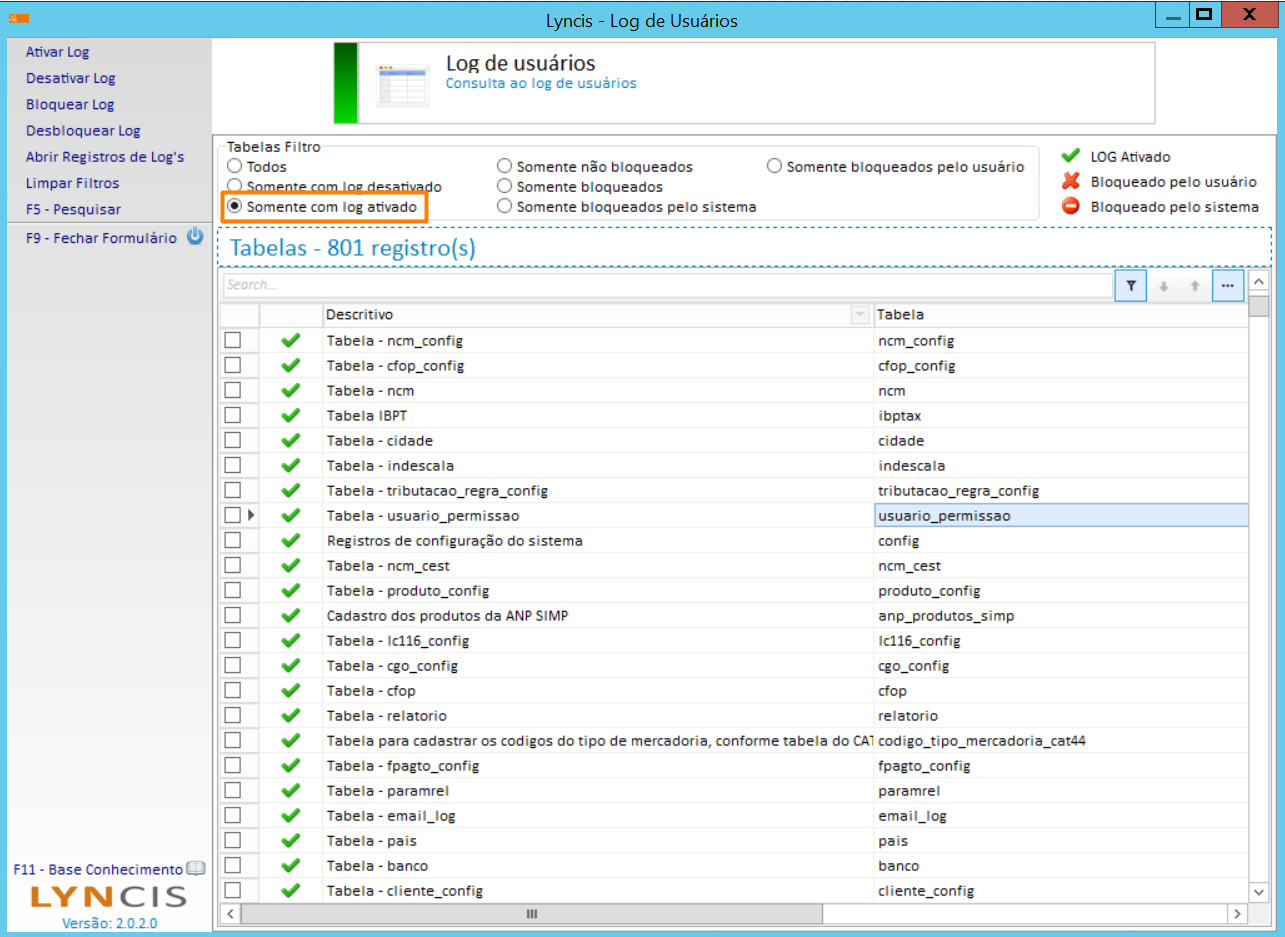Click the down arrow next to filter icon
1285x937 pixels.
(x=1163, y=285)
